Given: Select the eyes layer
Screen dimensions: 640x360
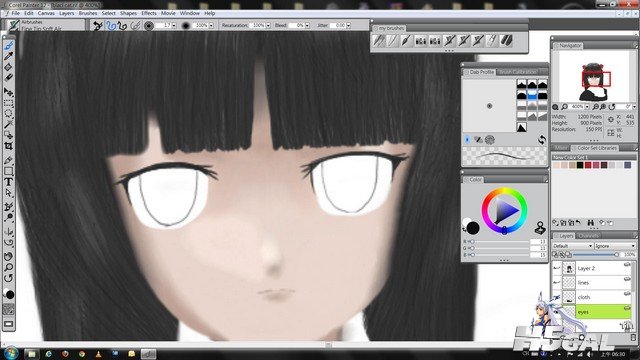Looking at the screenshot, I should point(603,312).
